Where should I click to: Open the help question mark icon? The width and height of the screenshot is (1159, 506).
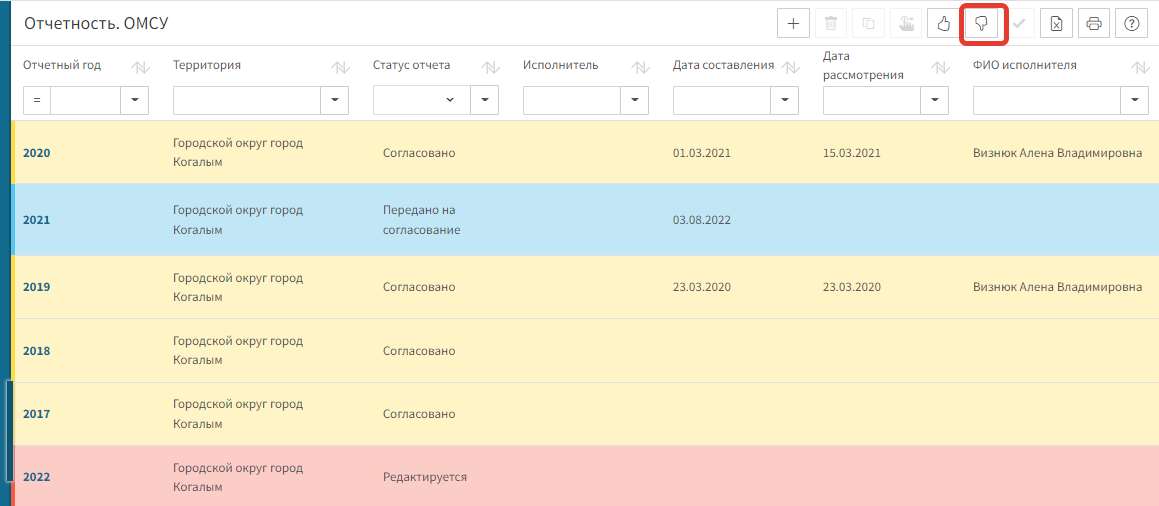1131,24
